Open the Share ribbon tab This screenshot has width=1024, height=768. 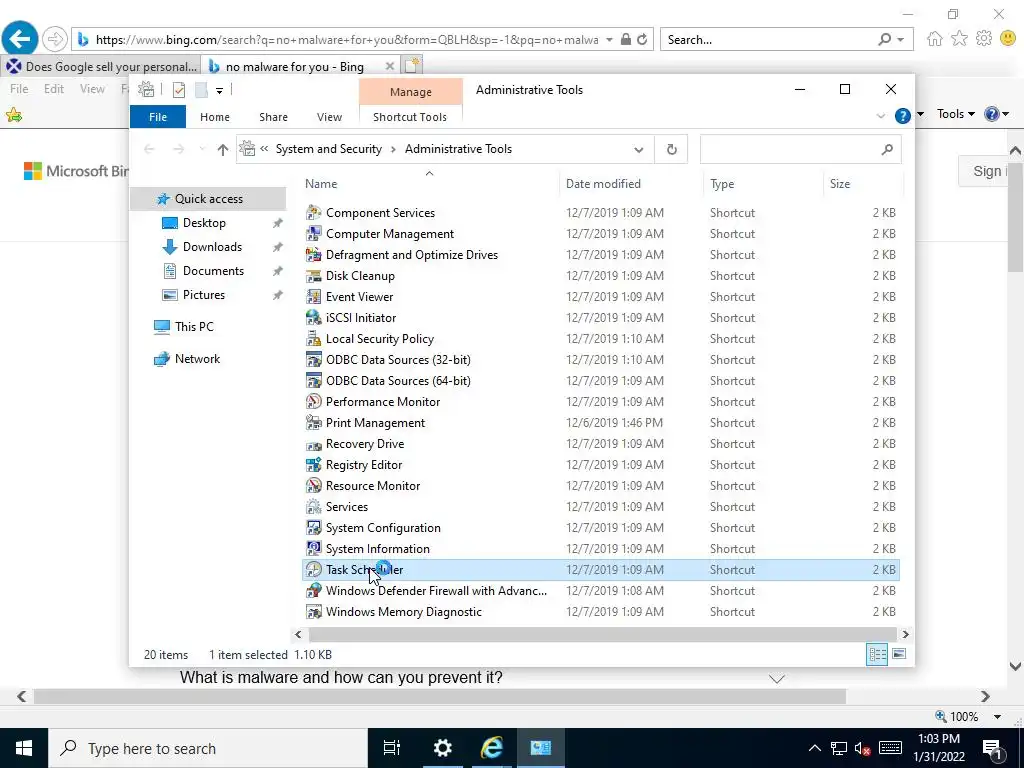coord(273,117)
